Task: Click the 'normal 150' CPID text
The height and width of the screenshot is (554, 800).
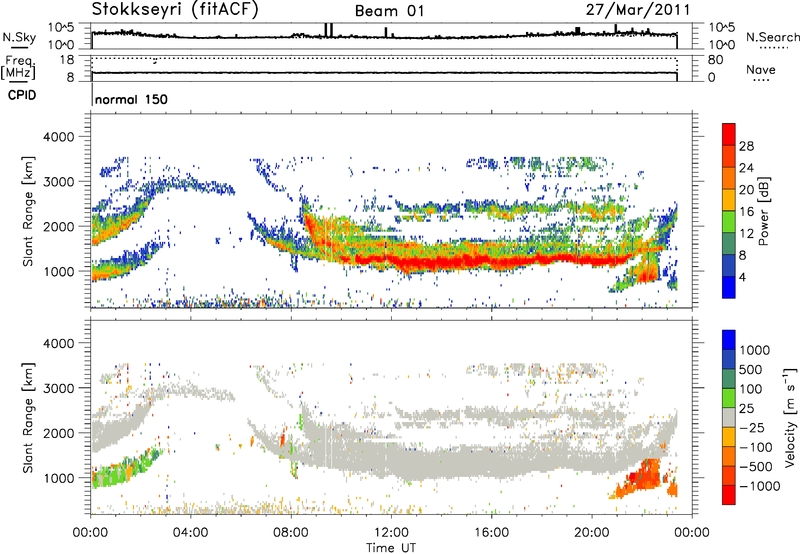Action: [131, 99]
